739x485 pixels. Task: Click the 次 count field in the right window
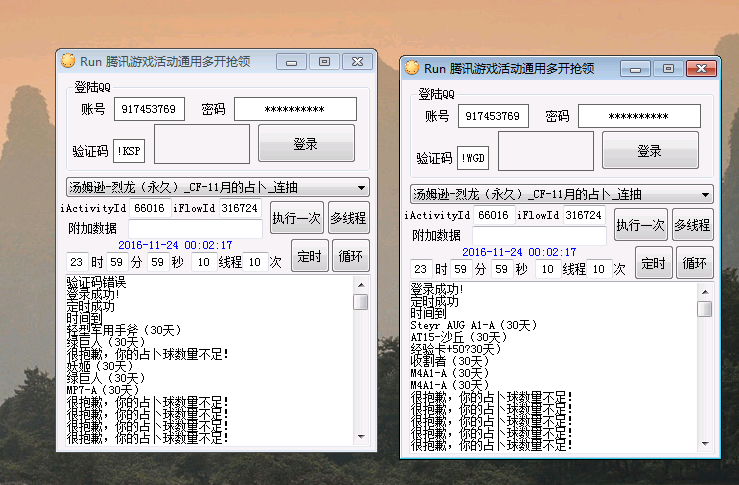tap(599, 269)
